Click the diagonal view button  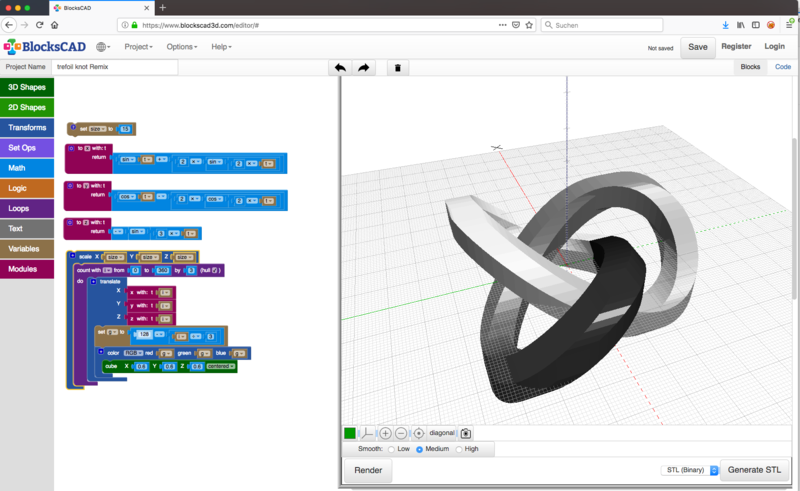tap(441, 433)
